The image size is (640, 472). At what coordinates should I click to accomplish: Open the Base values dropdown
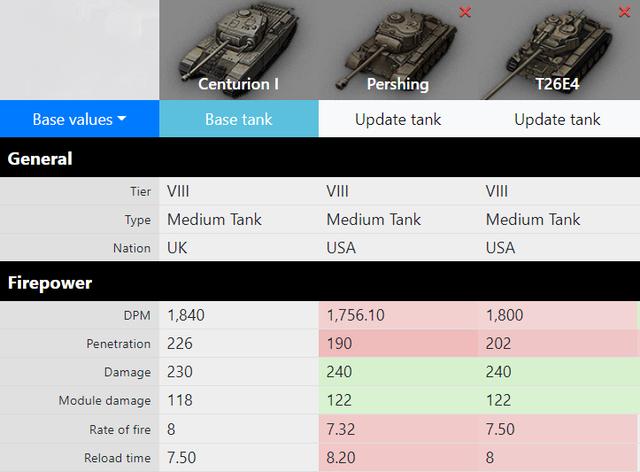click(x=80, y=119)
